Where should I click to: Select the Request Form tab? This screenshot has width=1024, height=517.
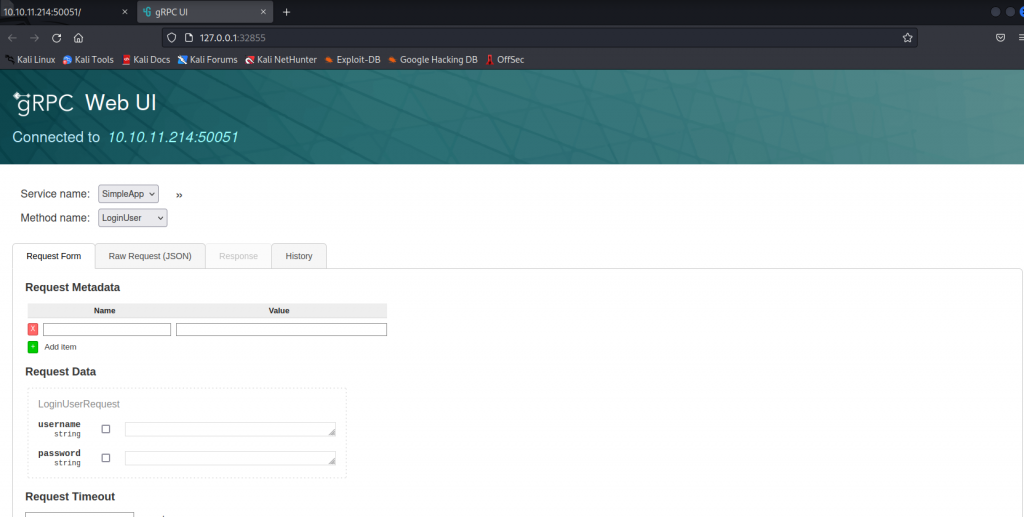(x=54, y=256)
